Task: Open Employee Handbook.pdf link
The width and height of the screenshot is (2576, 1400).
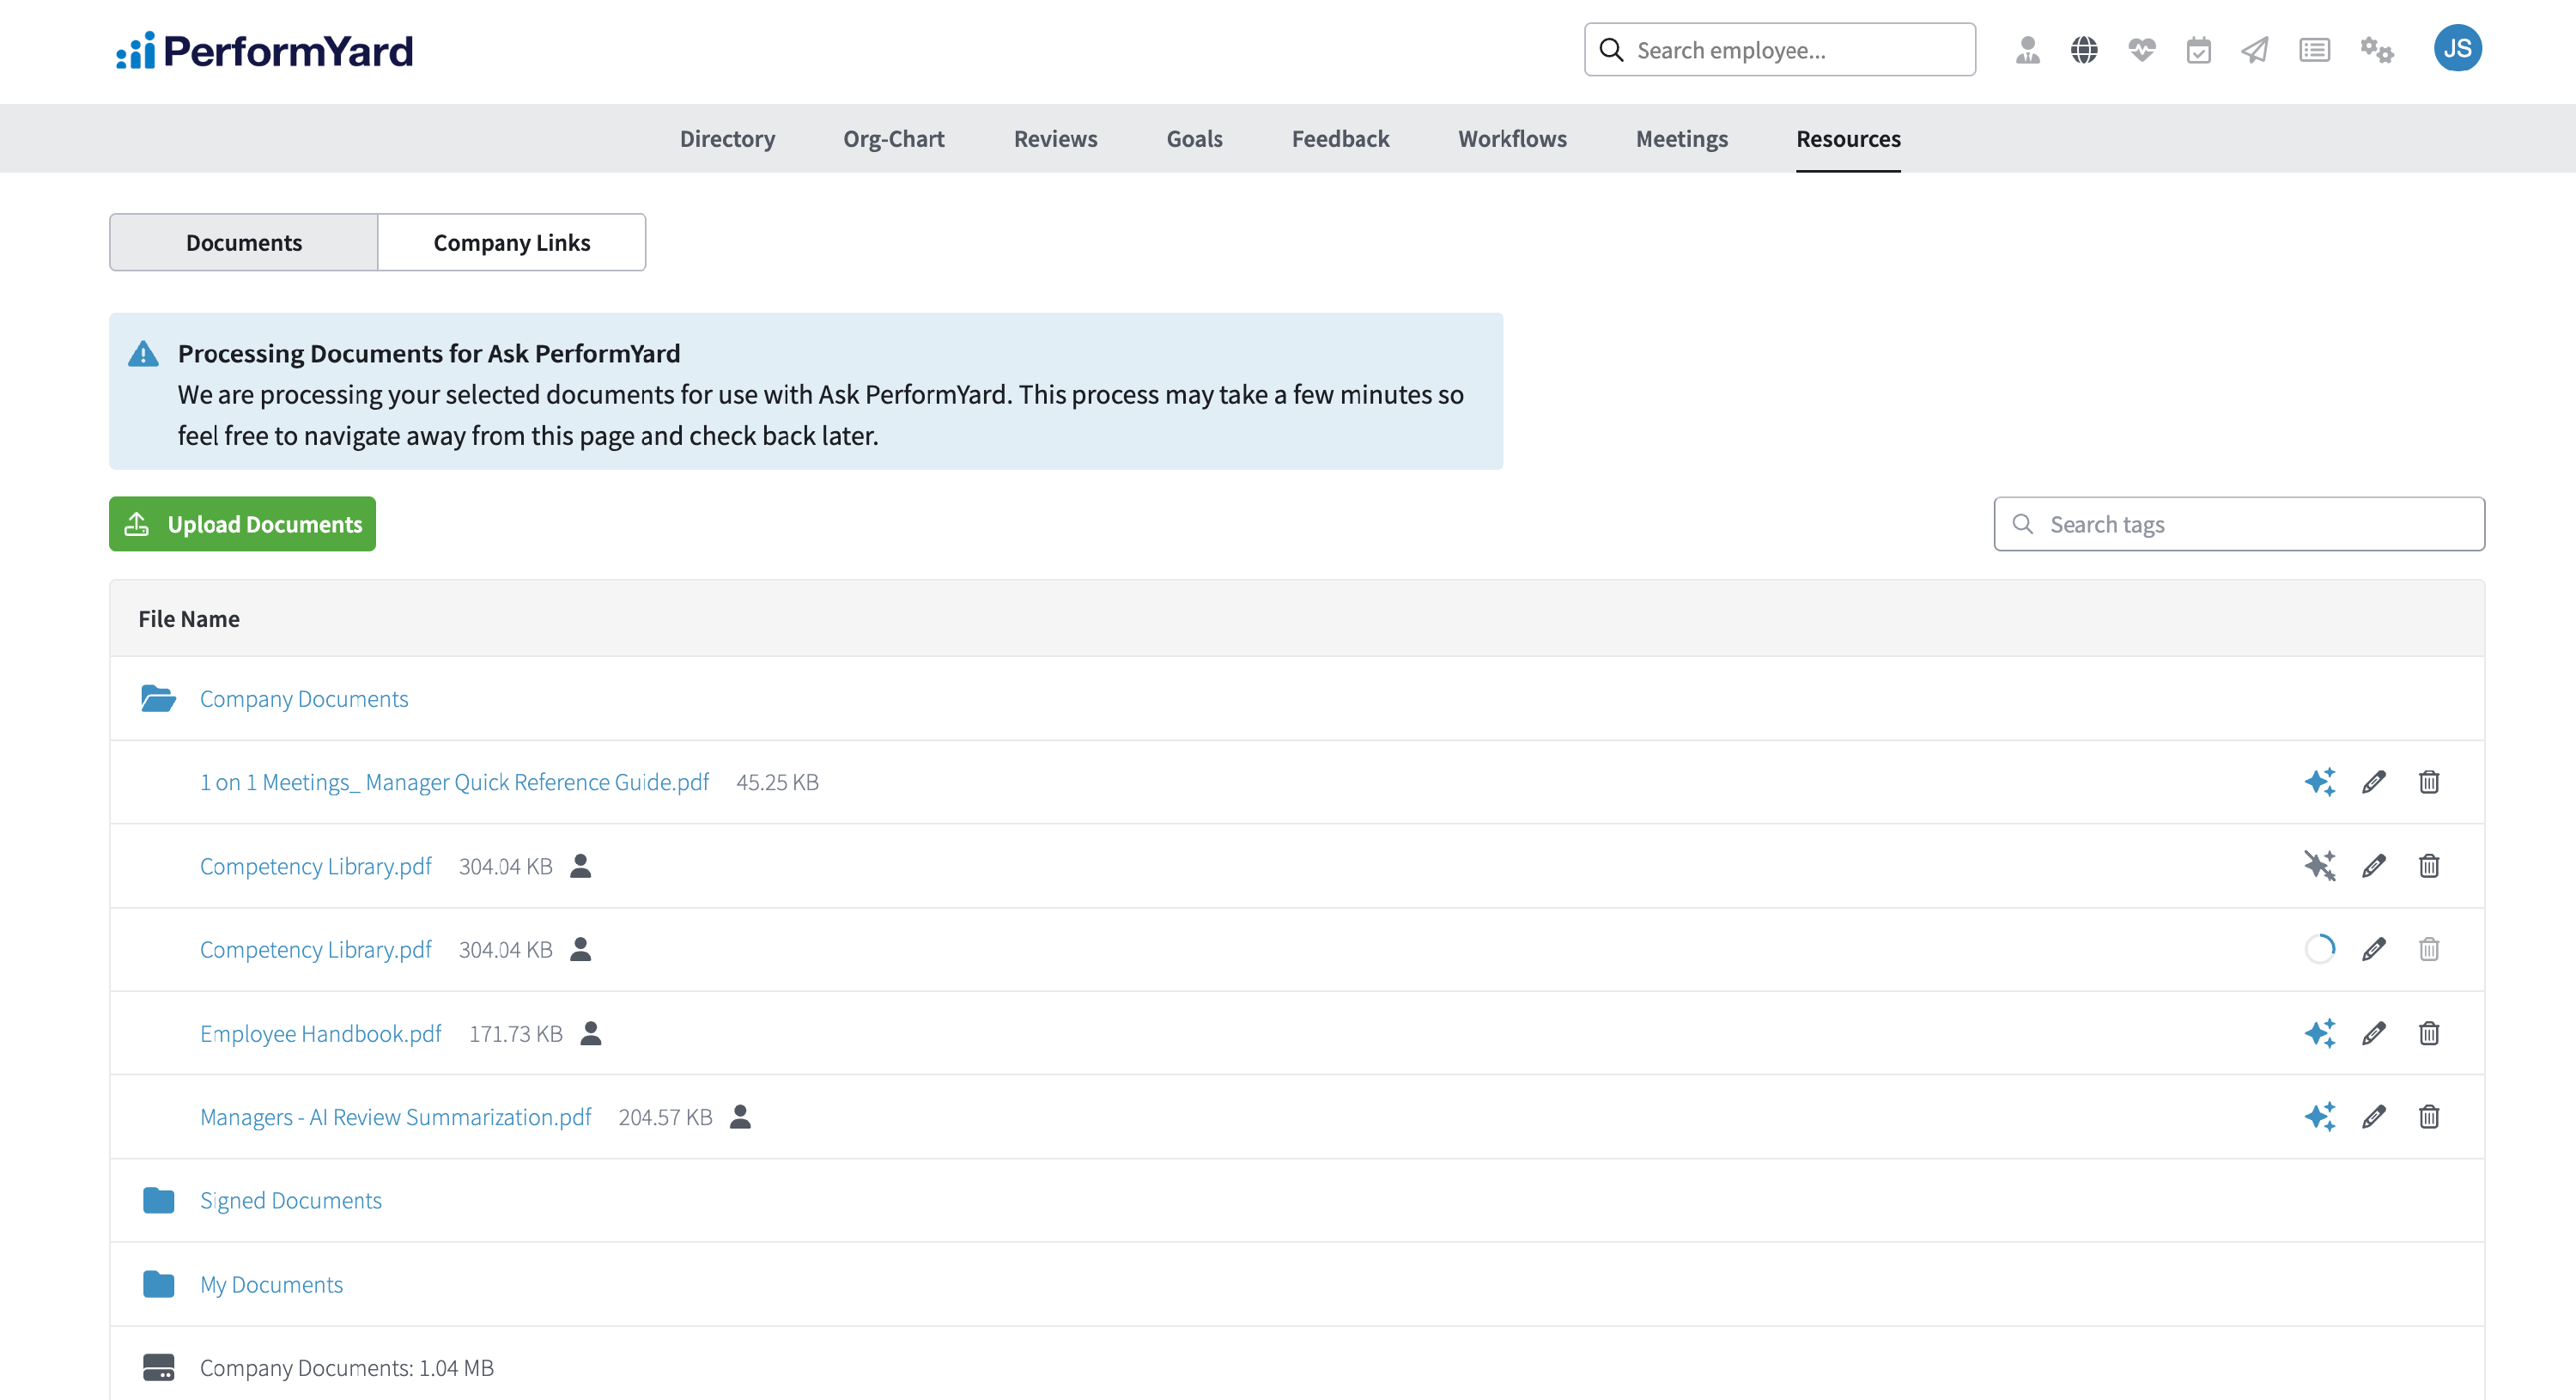Action: point(320,1033)
